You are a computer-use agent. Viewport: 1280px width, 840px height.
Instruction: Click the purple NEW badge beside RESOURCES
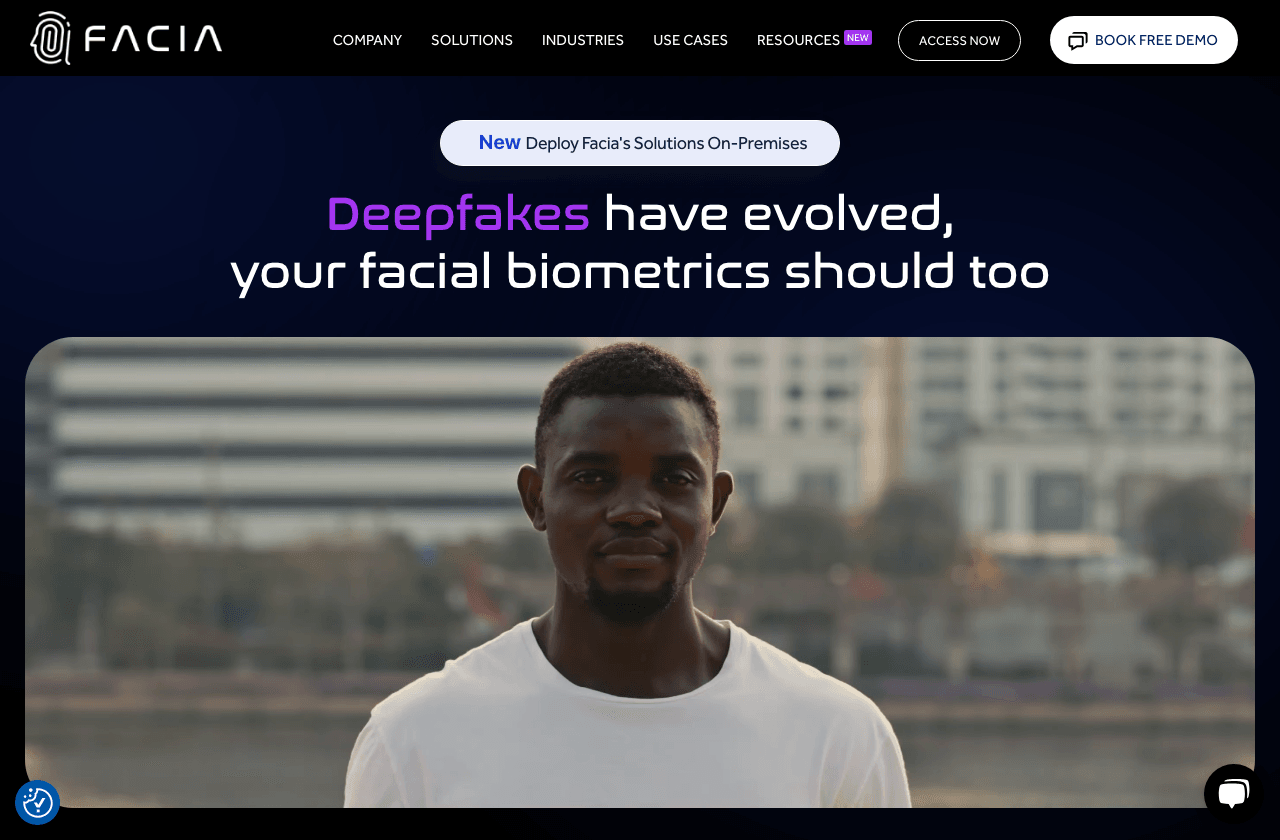[858, 38]
